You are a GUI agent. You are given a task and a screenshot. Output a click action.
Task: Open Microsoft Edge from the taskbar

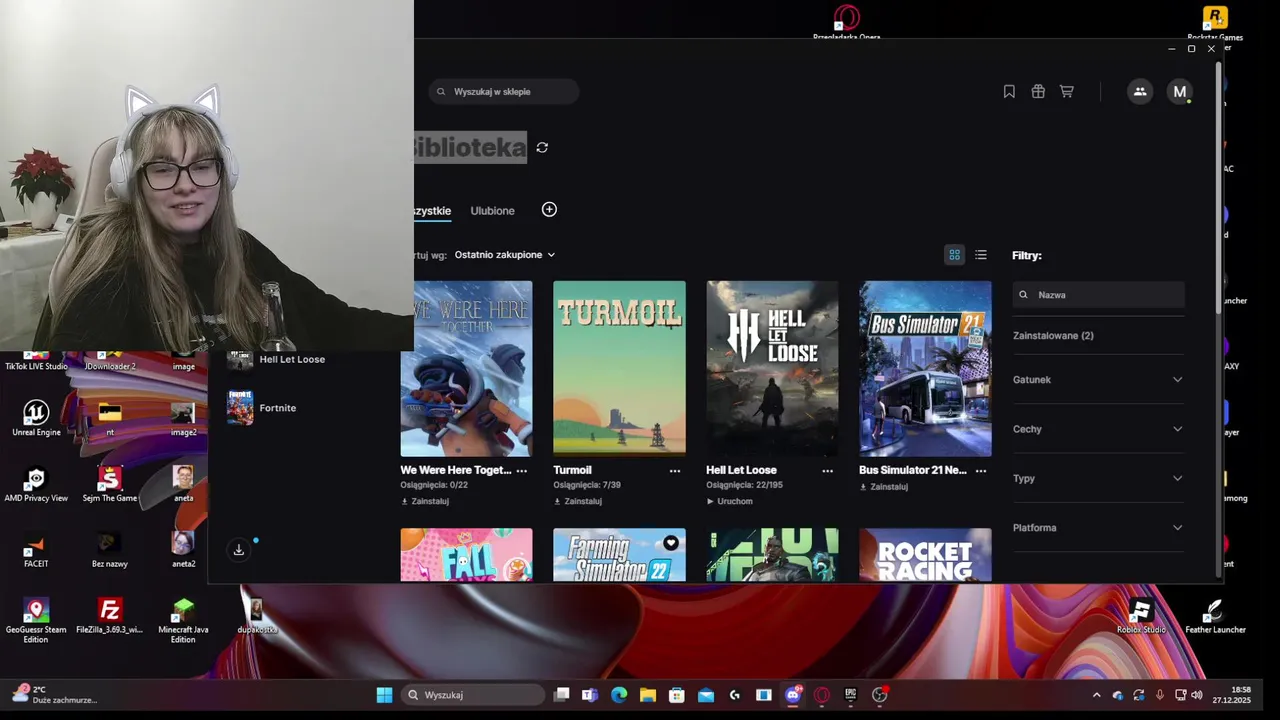[619, 695]
